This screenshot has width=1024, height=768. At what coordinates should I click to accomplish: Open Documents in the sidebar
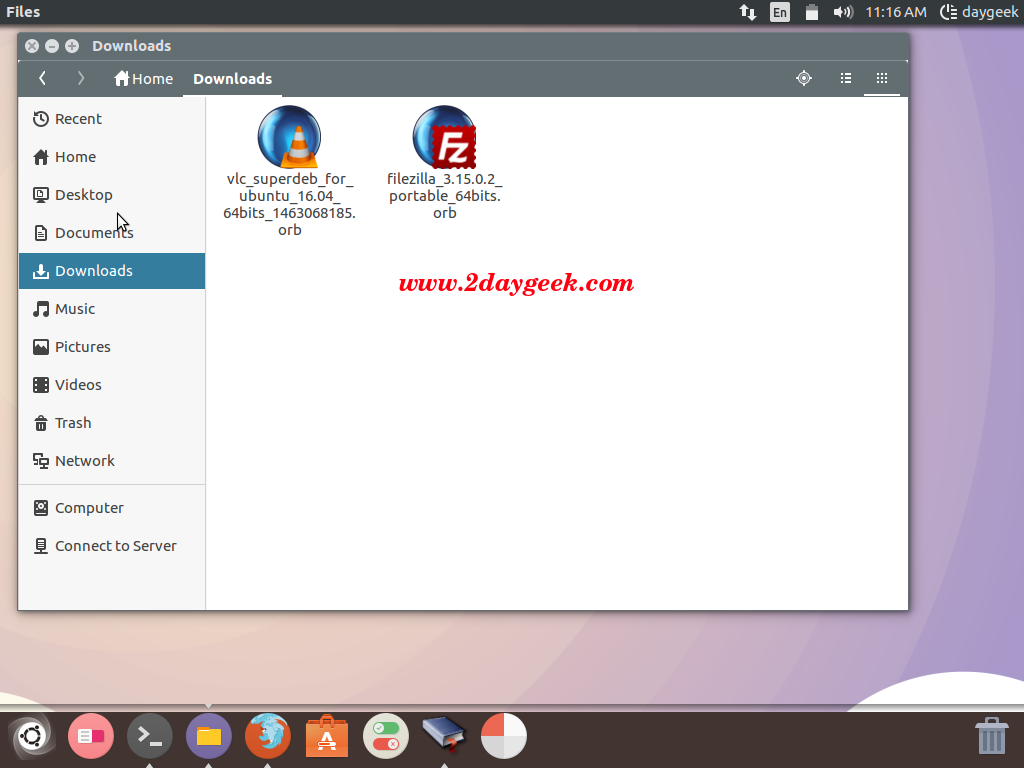[x=112, y=232]
